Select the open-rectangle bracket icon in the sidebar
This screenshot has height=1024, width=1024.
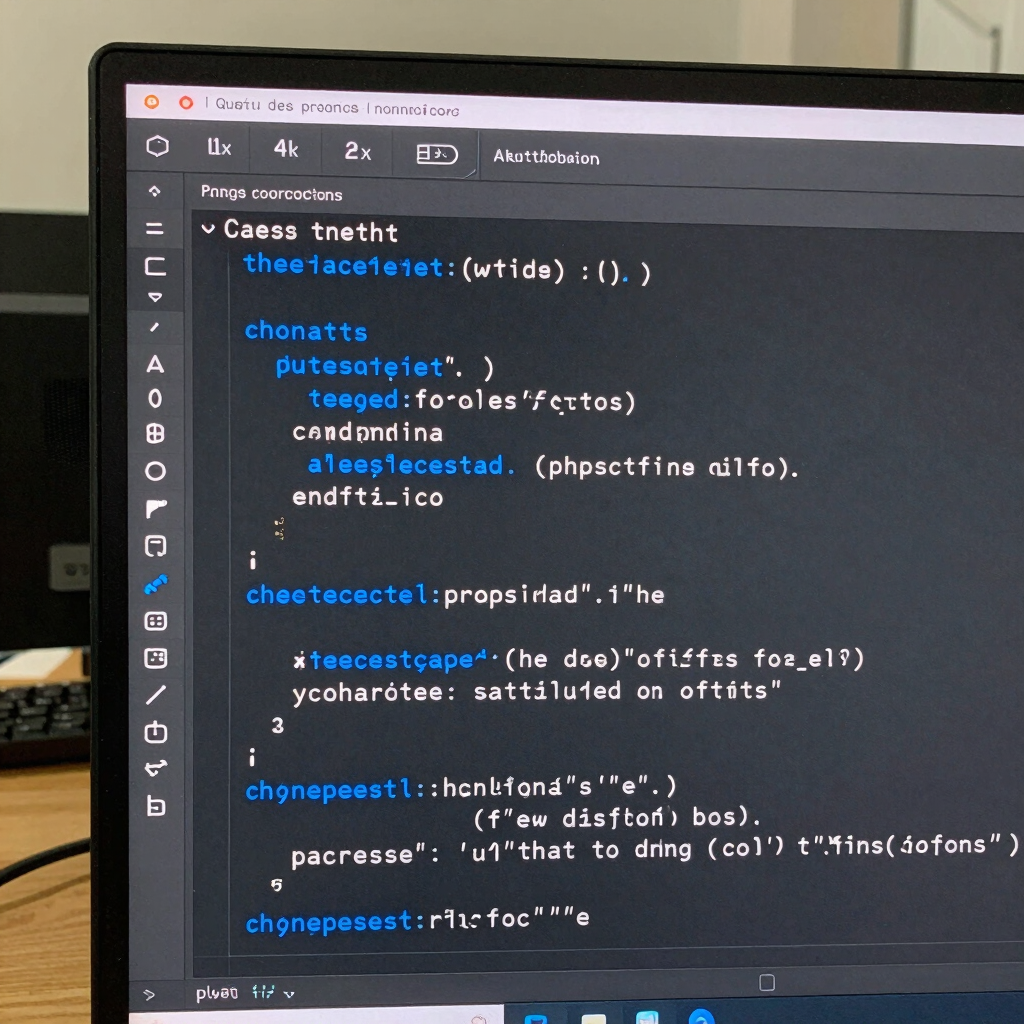tap(155, 266)
